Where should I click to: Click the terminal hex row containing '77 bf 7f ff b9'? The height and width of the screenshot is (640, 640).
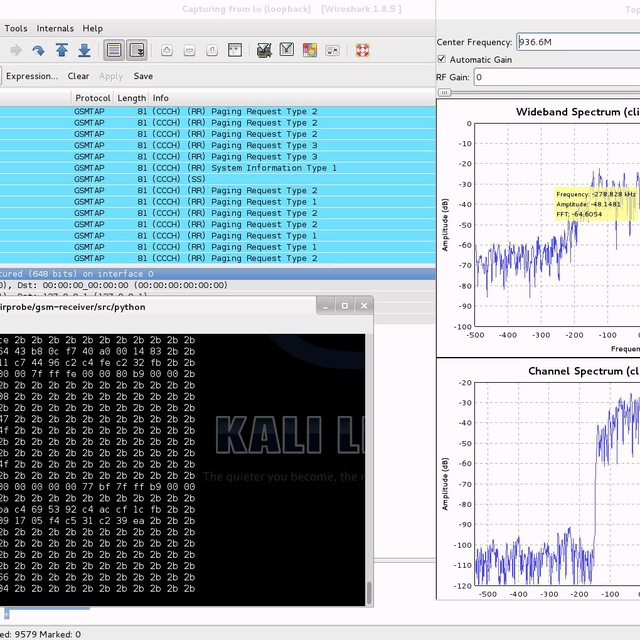[x=97, y=487]
